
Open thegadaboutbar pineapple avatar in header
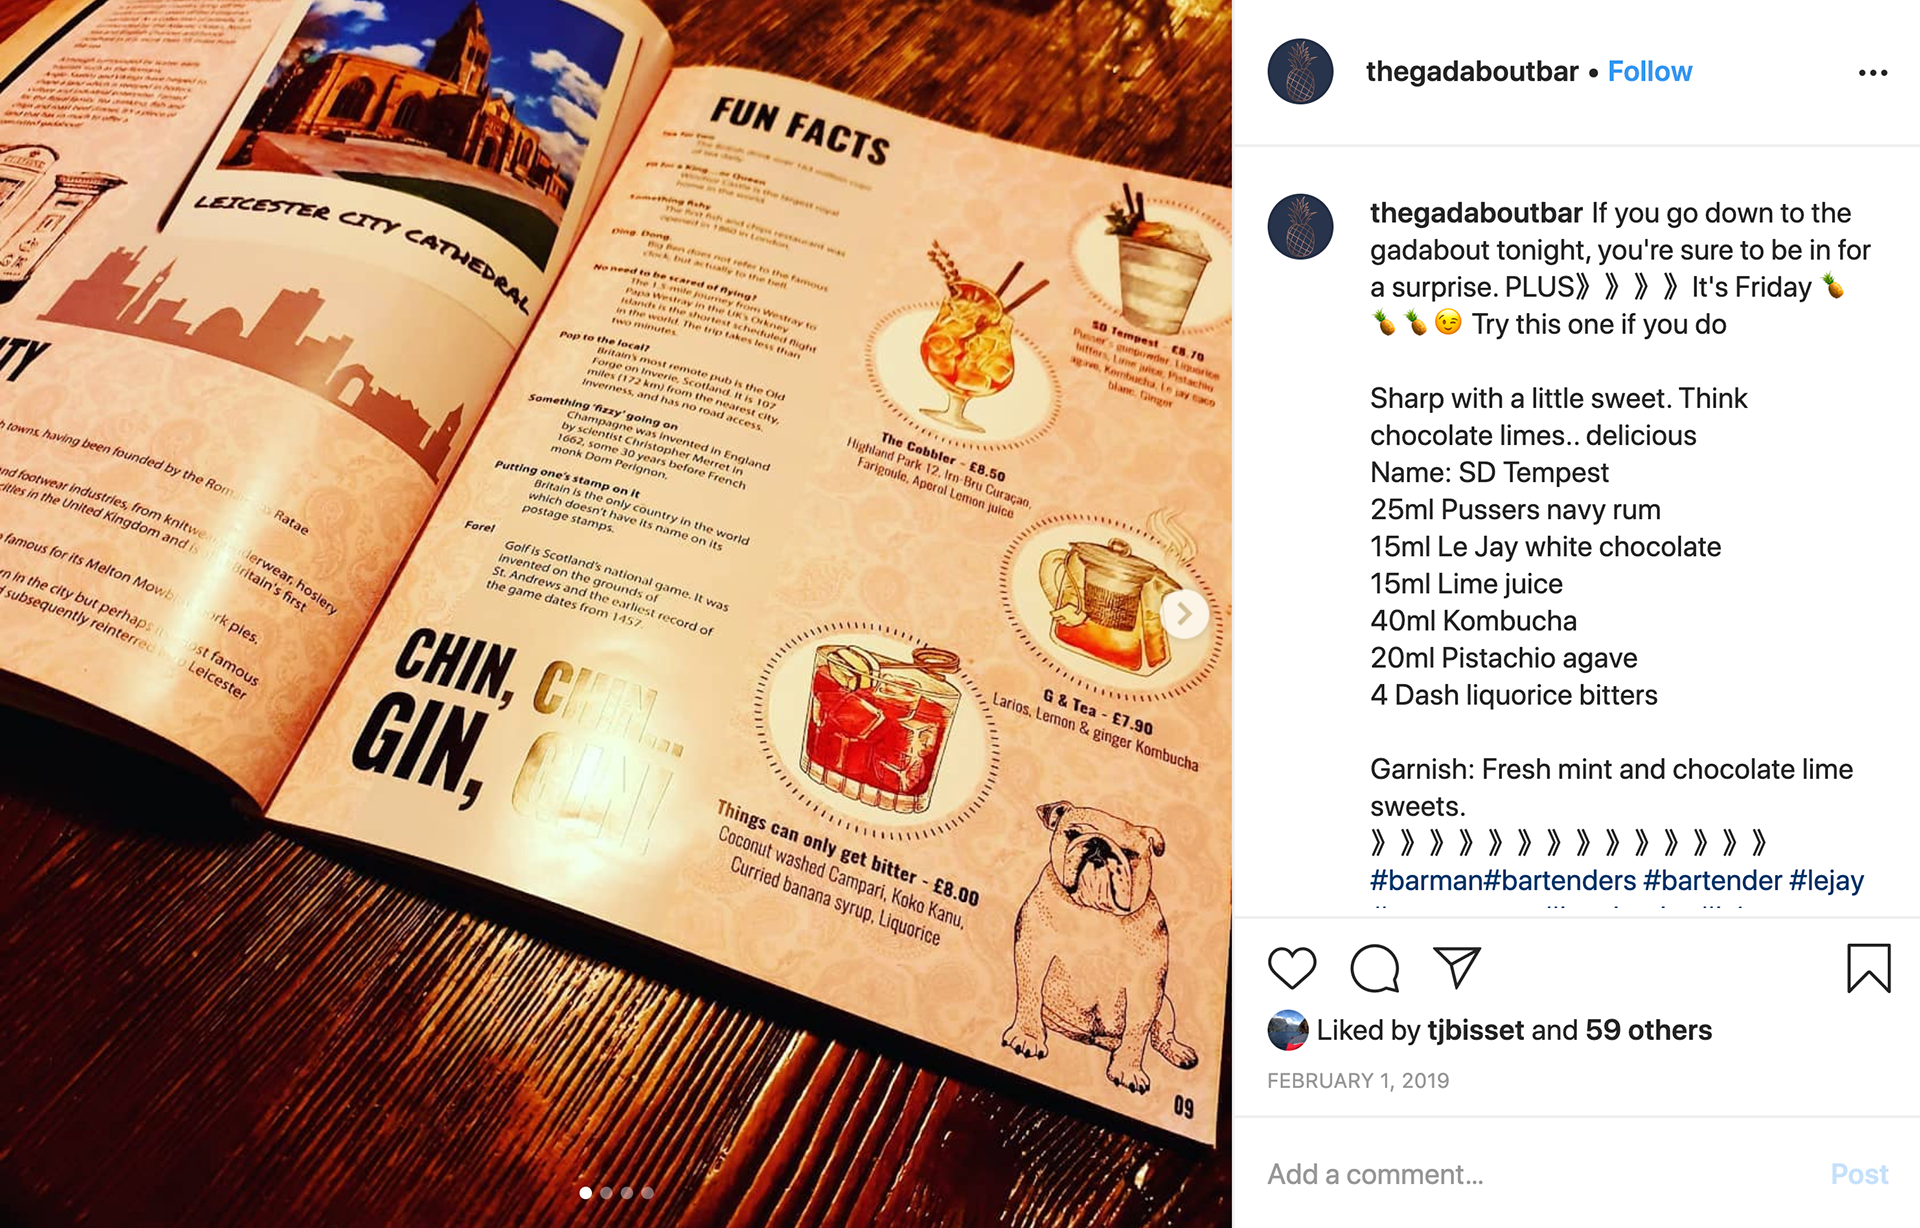point(1300,72)
